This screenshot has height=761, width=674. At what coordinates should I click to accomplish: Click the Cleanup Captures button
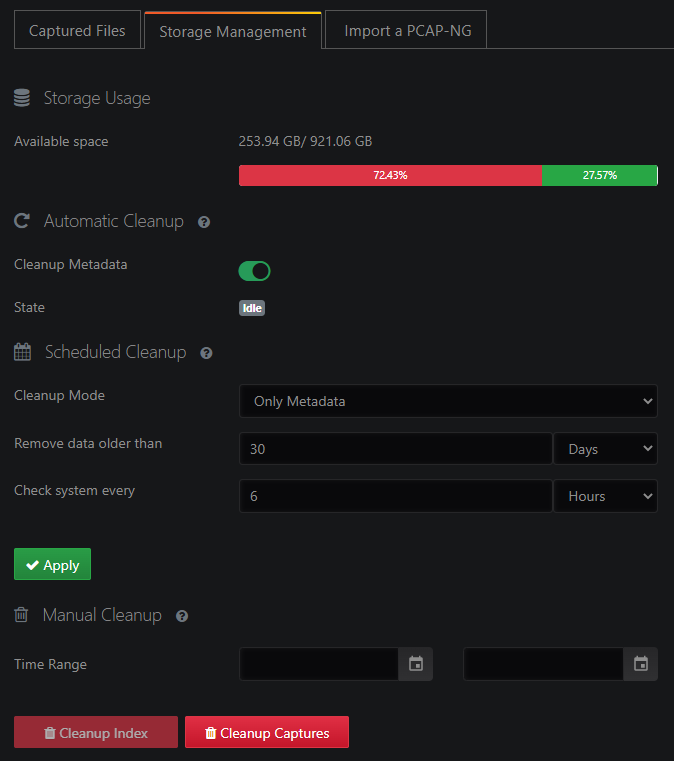pos(266,733)
